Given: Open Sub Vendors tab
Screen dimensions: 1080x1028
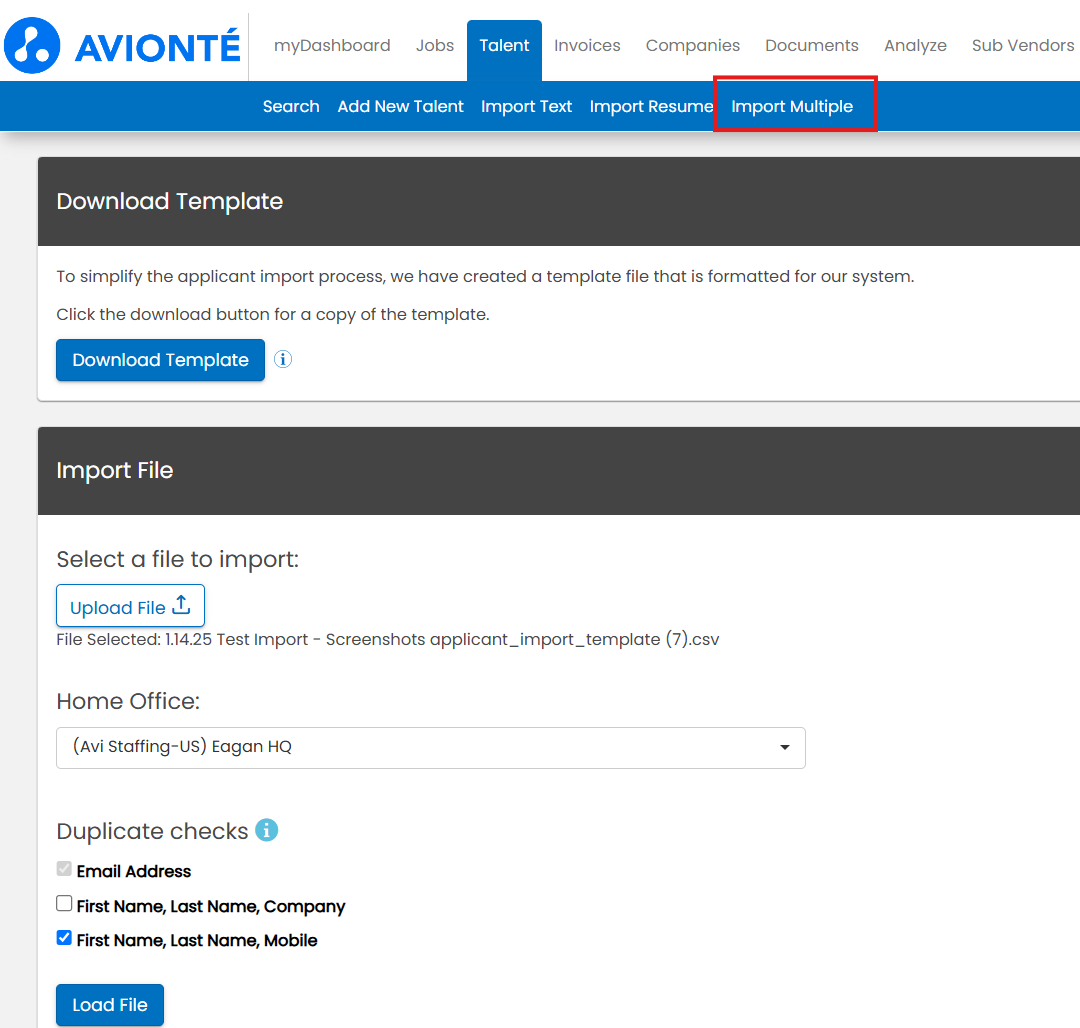Looking at the screenshot, I should click(x=1022, y=45).
